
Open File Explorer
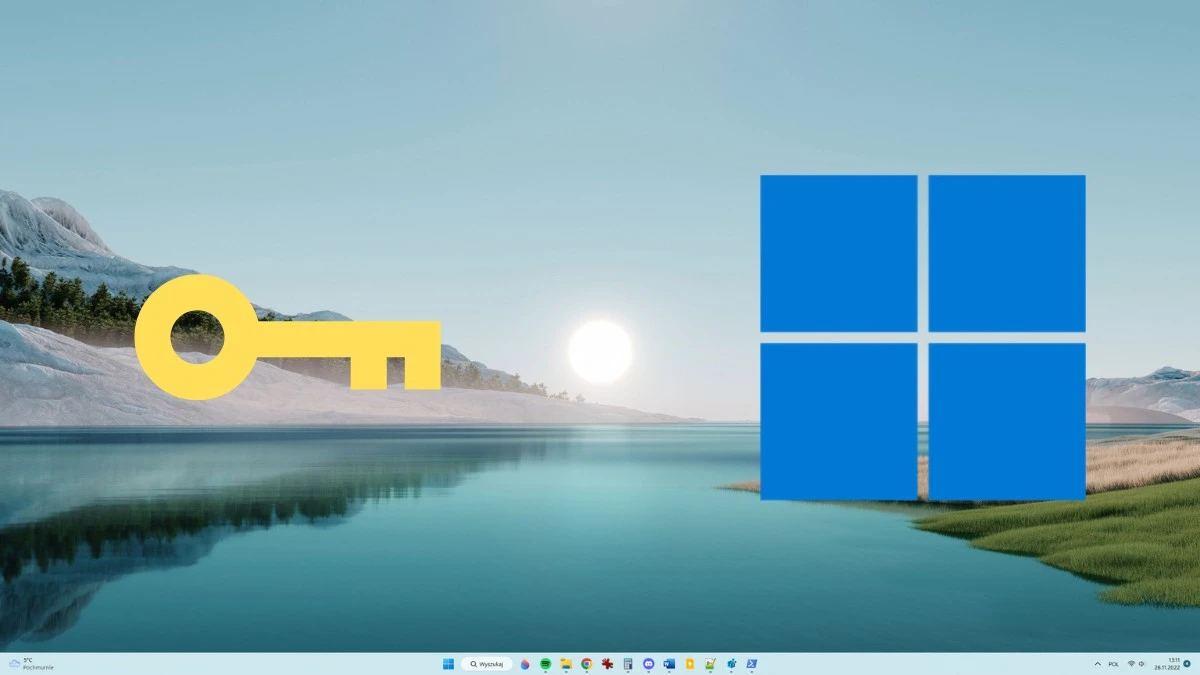click(x=566, y=663)
